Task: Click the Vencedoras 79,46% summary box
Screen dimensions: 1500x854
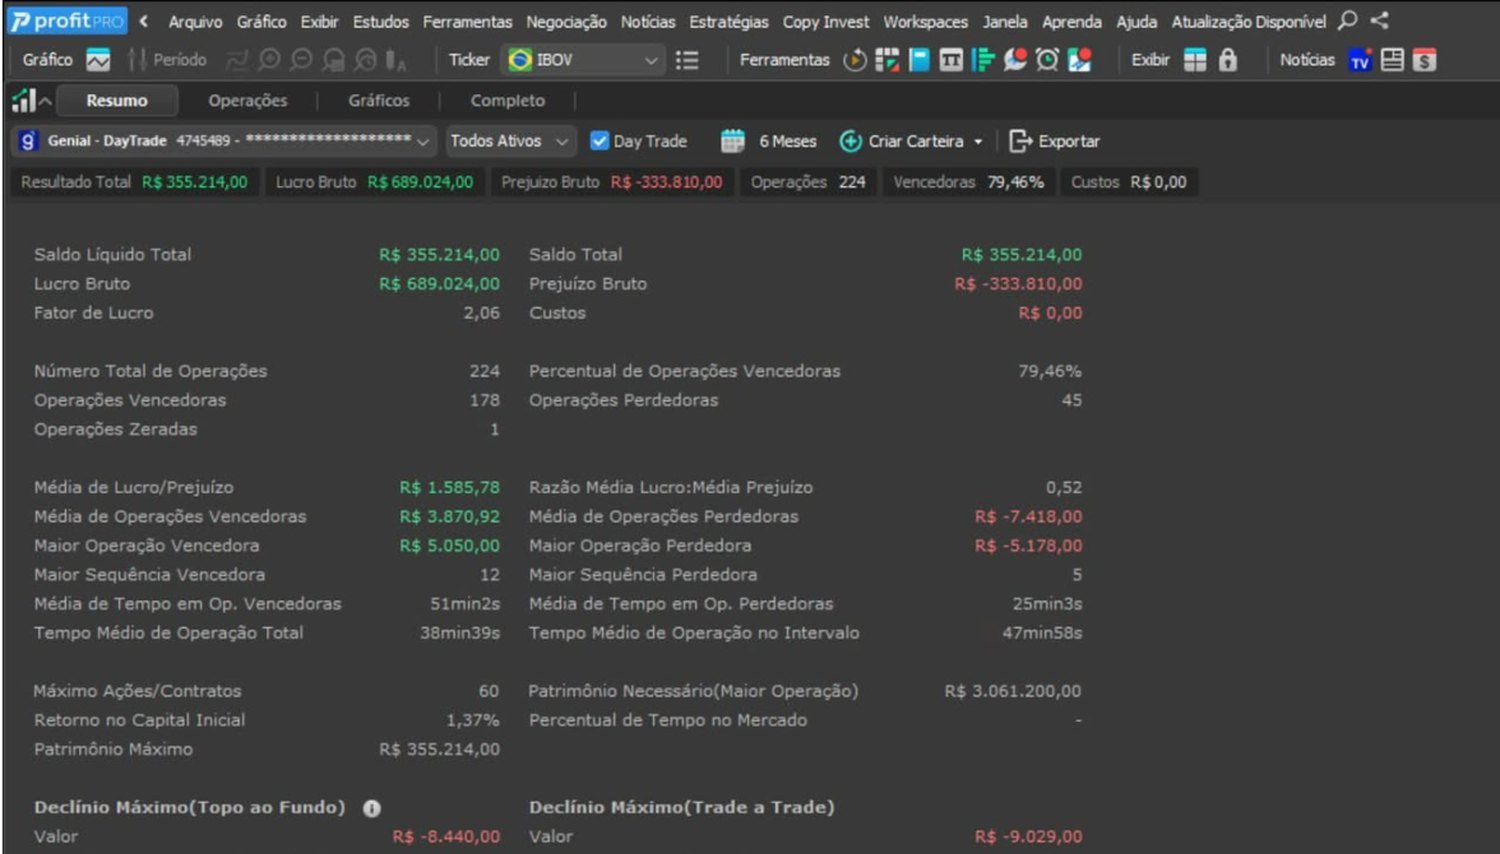Action: click(969, 182)
